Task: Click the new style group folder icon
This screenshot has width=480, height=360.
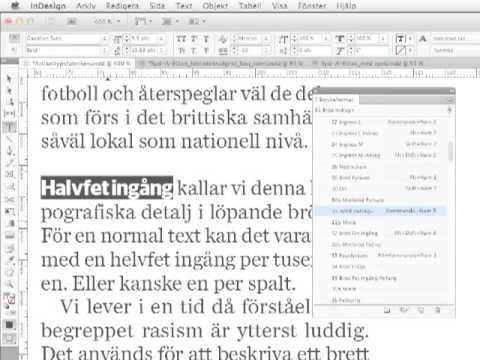Action: pyautogui.click(x=387, y=310)
